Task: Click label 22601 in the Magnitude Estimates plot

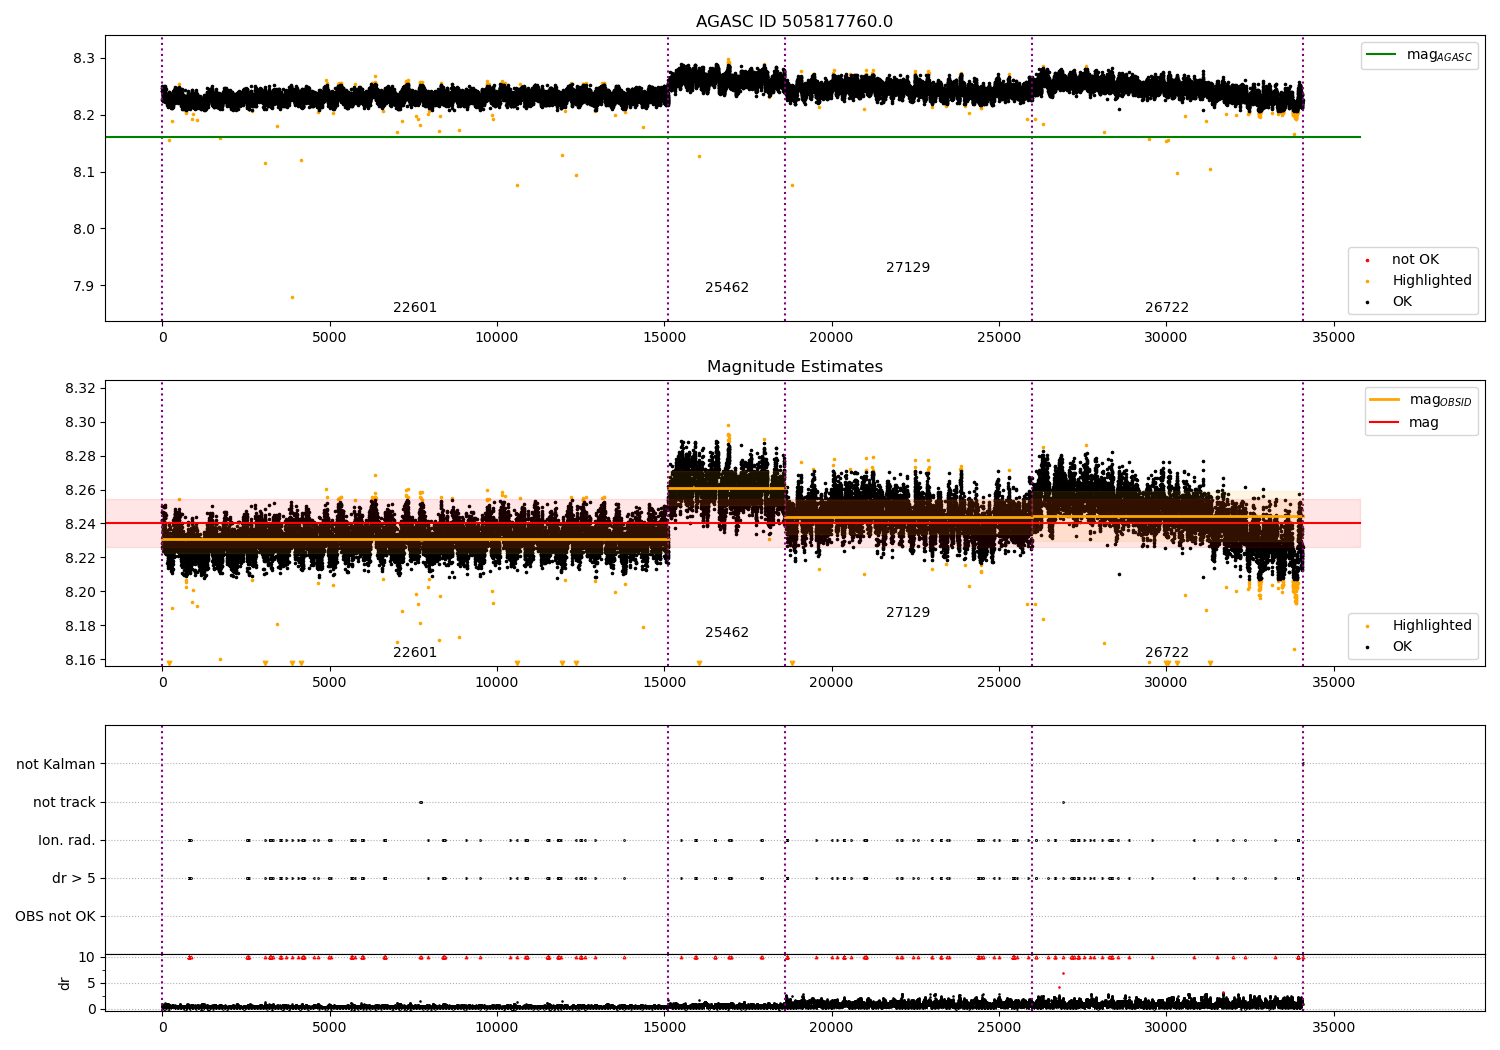Action: point(415,653)
